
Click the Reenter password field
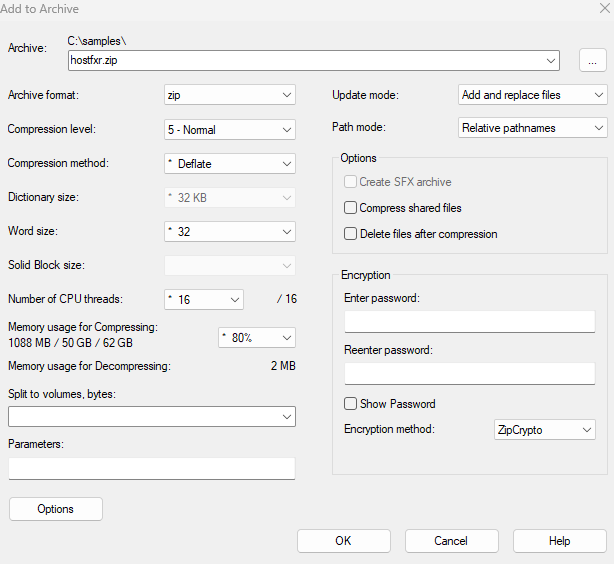click(x=470, y=373)
